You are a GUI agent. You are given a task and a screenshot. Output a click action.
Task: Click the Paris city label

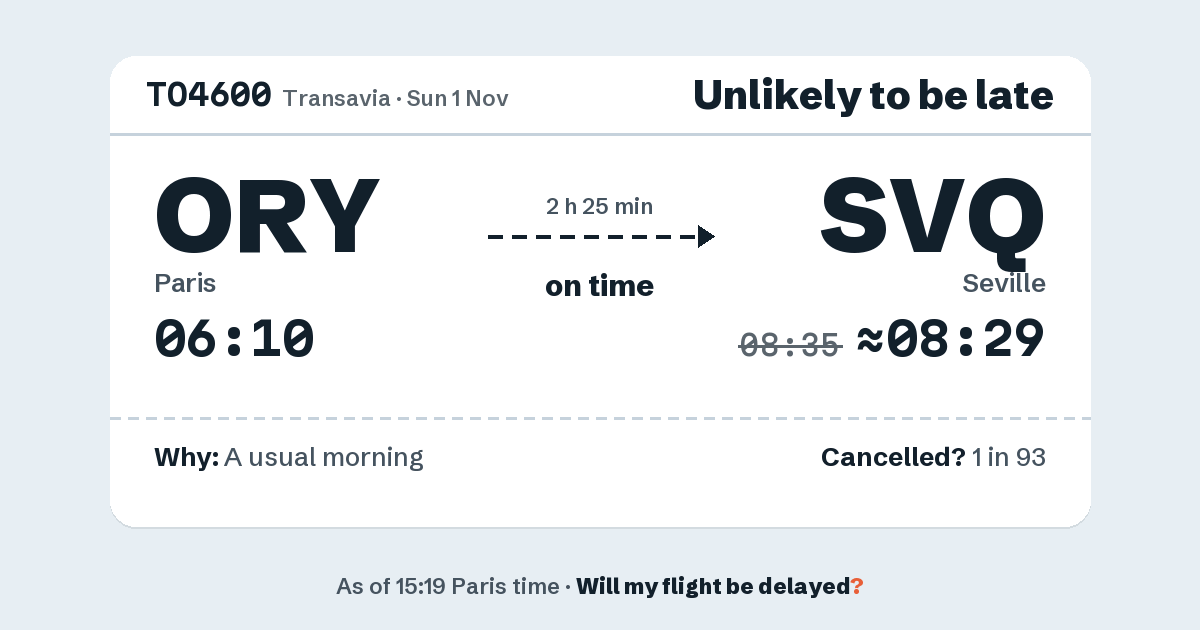click(x=185, y=283)
